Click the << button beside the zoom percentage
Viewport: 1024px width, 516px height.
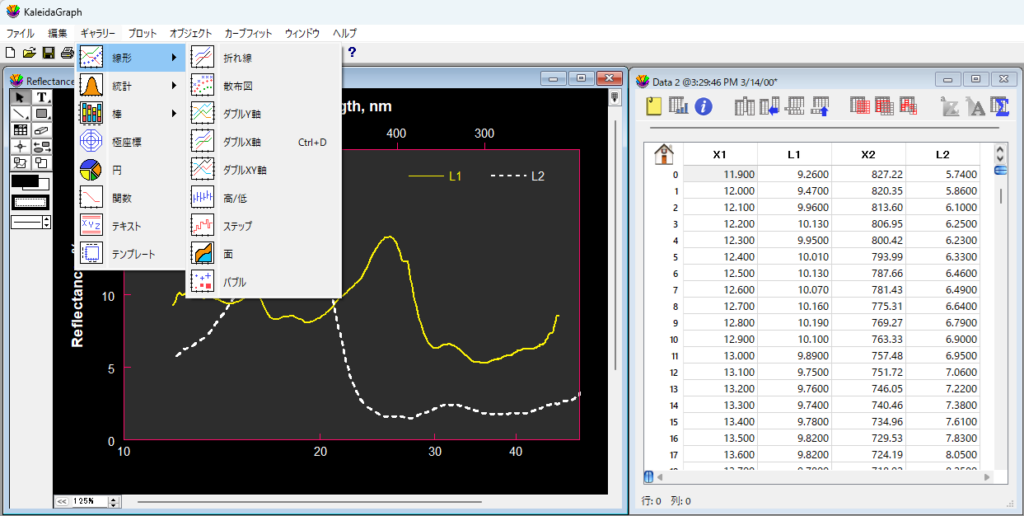[61, 501]
